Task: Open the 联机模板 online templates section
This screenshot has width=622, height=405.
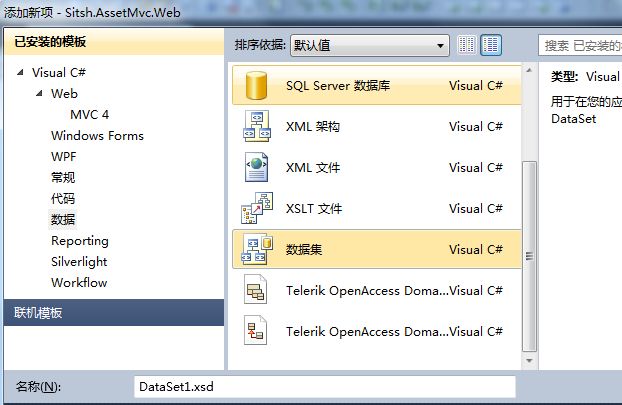Action: point(114,313)
